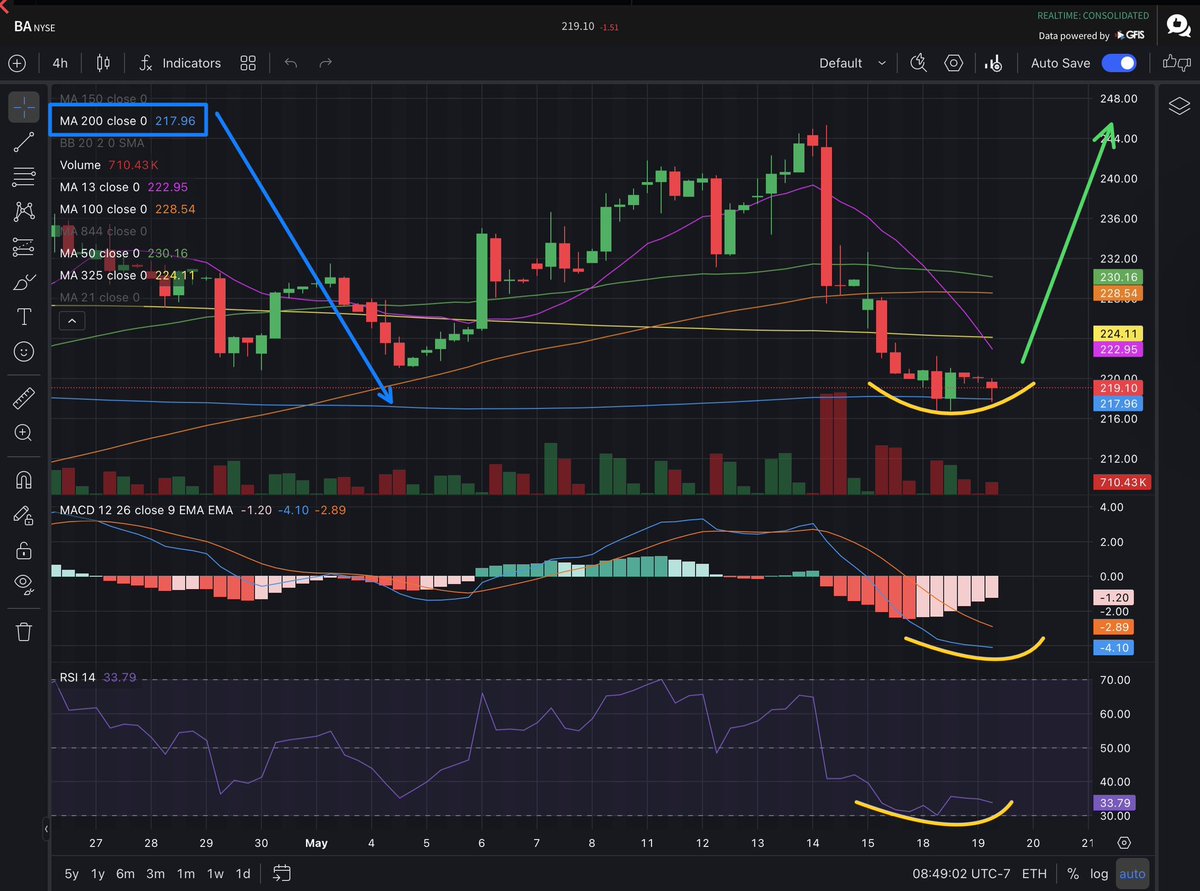Select the brush drawing tool
The width and height of the screenshot is (1200, 891).
24,282
